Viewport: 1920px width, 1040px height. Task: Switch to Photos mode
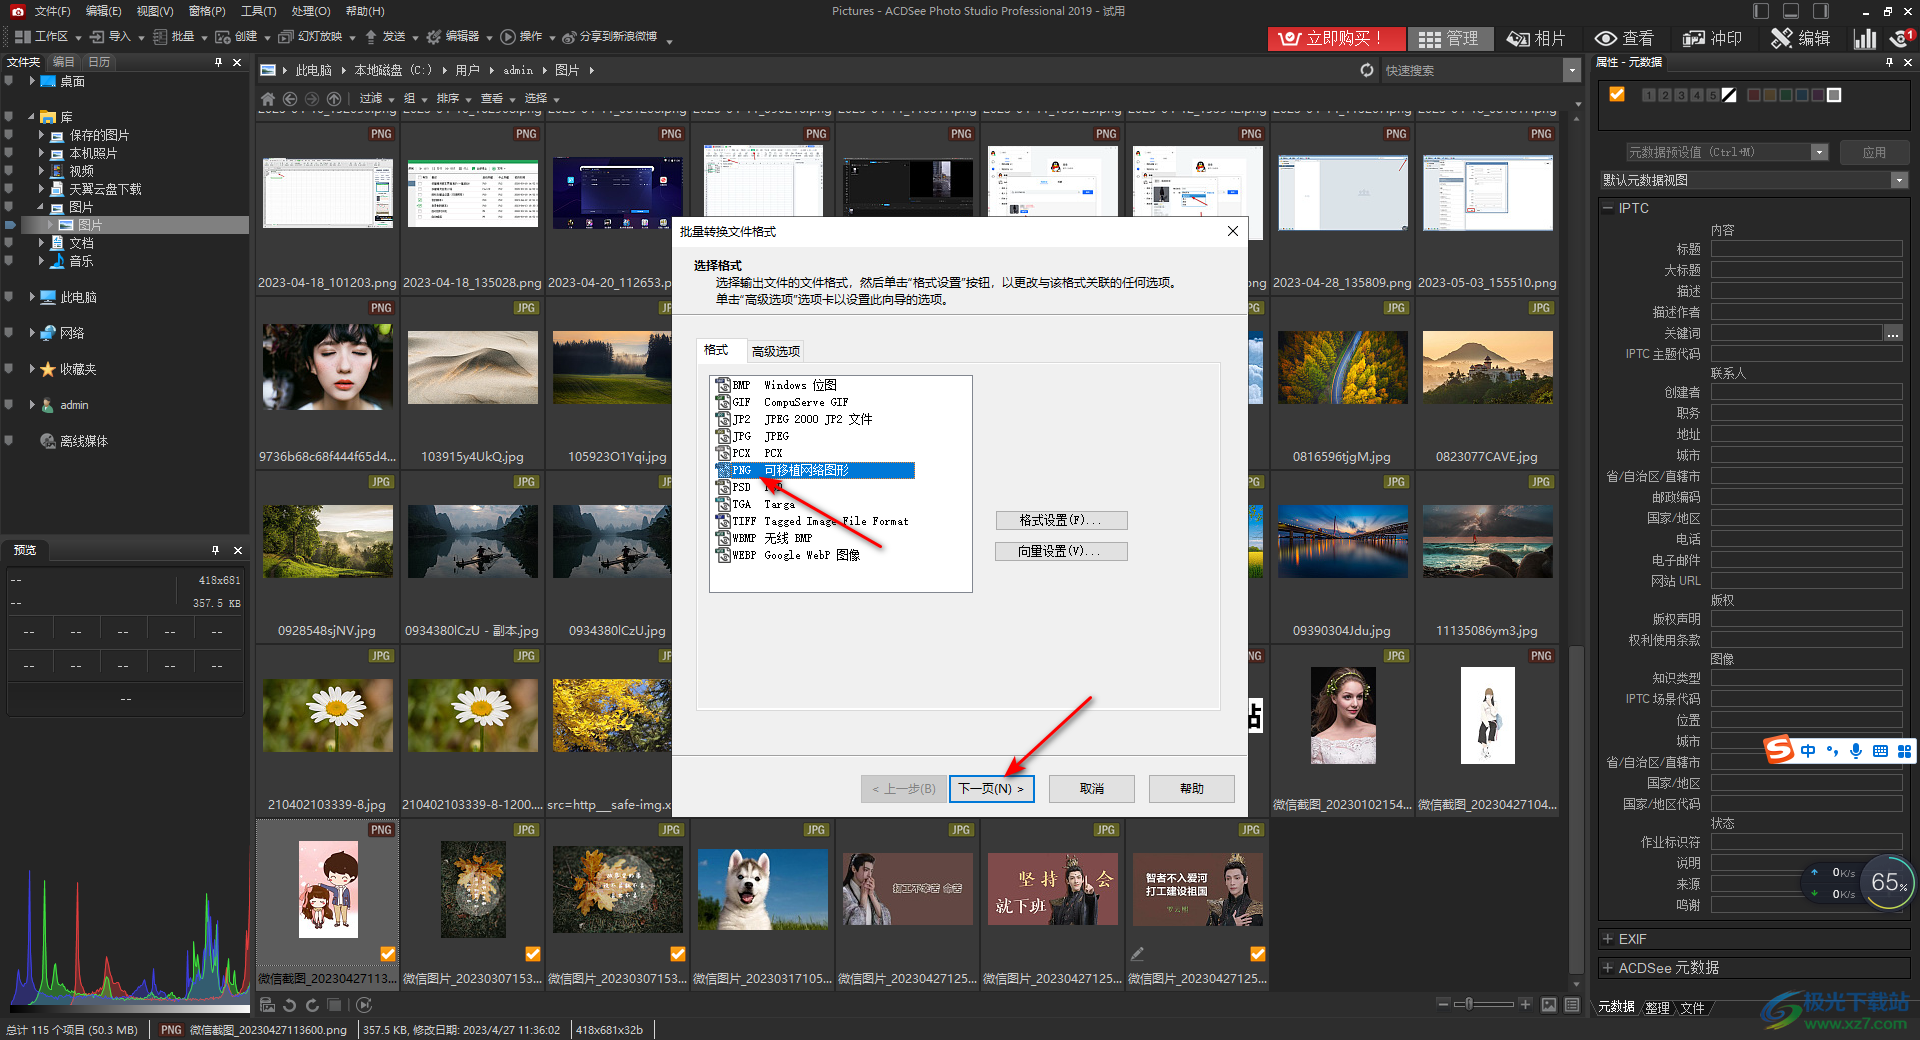(x=1536, y=38)
